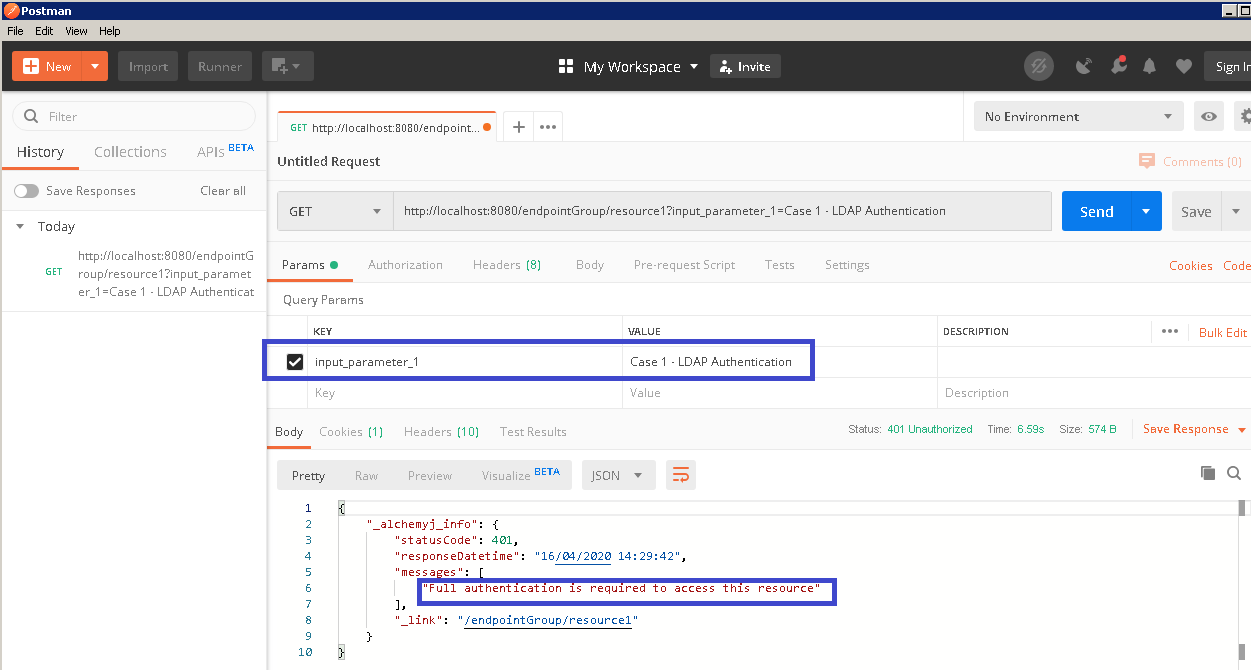This screenshot has width=1251, height=670.
Task: Click the Invite button
Action: tap(745, 67)
